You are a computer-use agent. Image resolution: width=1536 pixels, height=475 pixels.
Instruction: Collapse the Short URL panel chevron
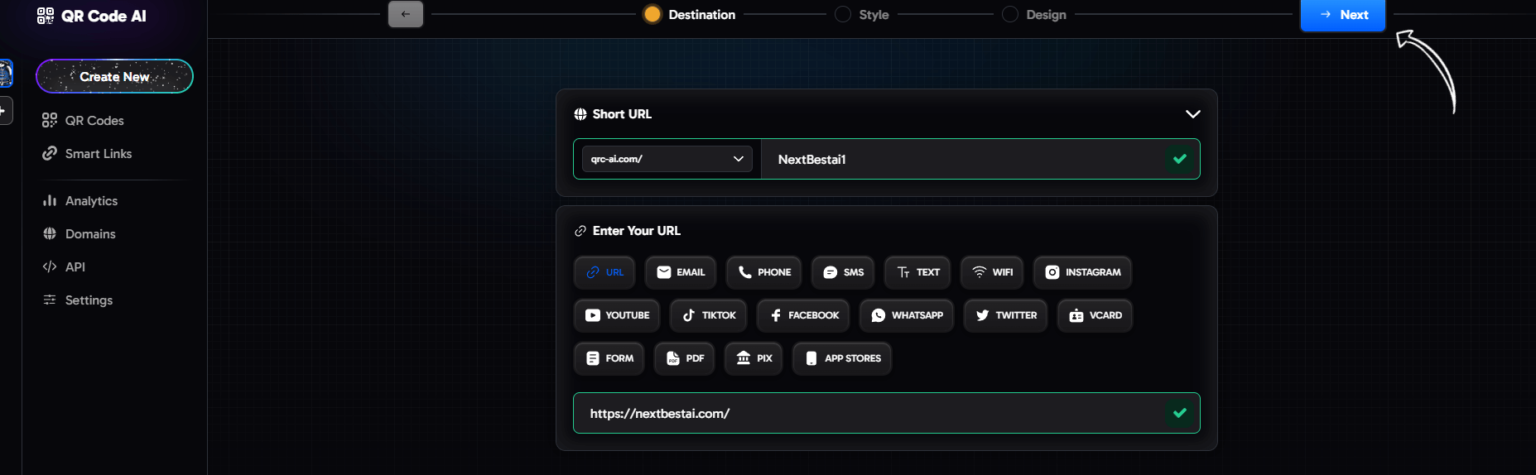tap(1192, 114)
